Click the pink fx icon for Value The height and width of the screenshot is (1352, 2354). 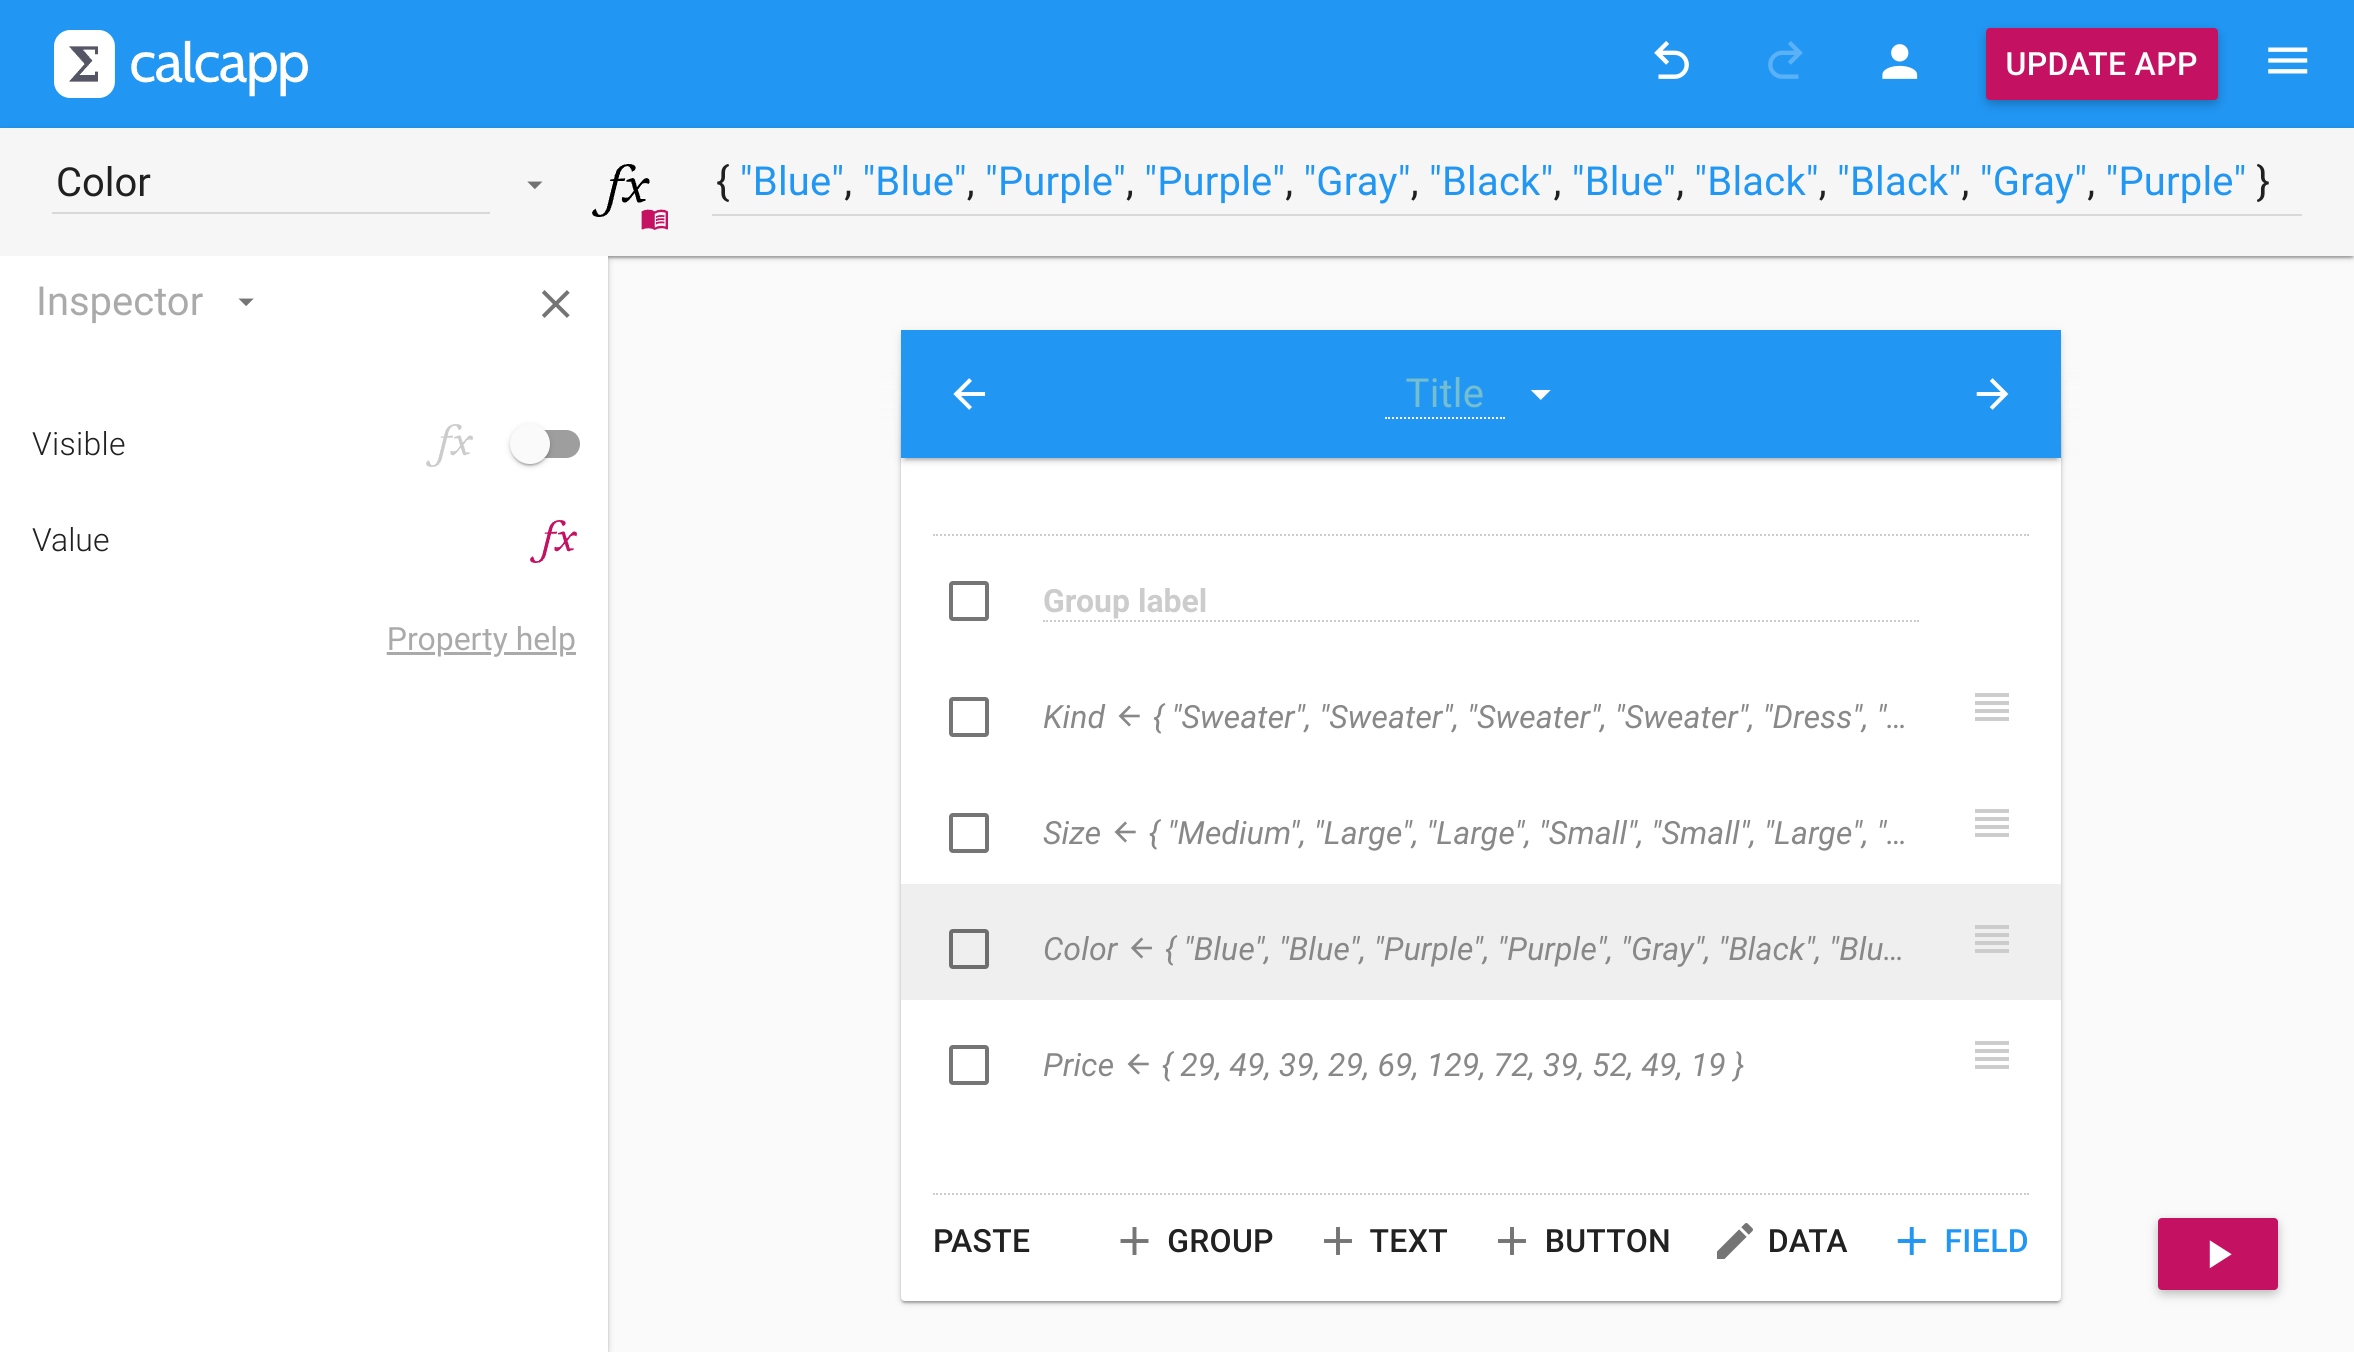click(553, 540)
